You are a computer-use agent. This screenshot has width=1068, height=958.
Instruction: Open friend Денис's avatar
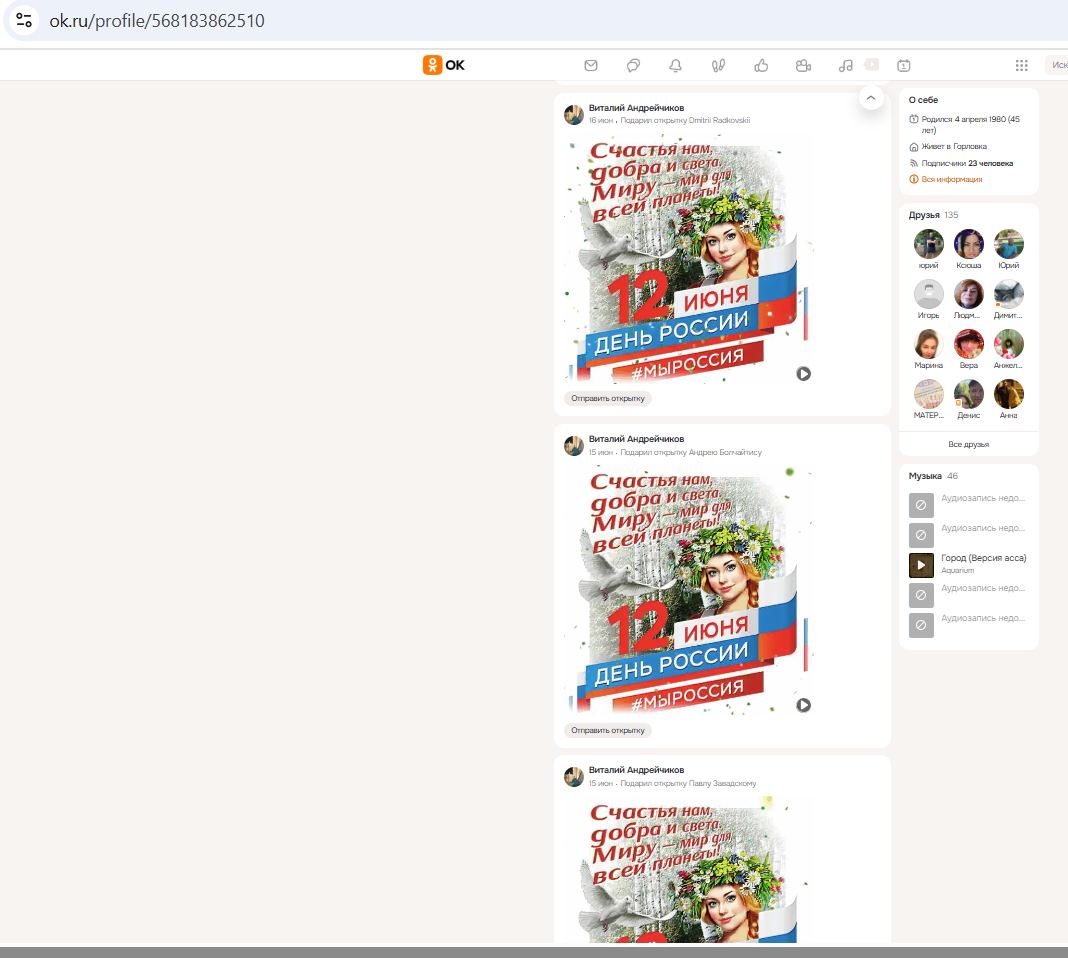pyautogui.click(x=968, y=394)
